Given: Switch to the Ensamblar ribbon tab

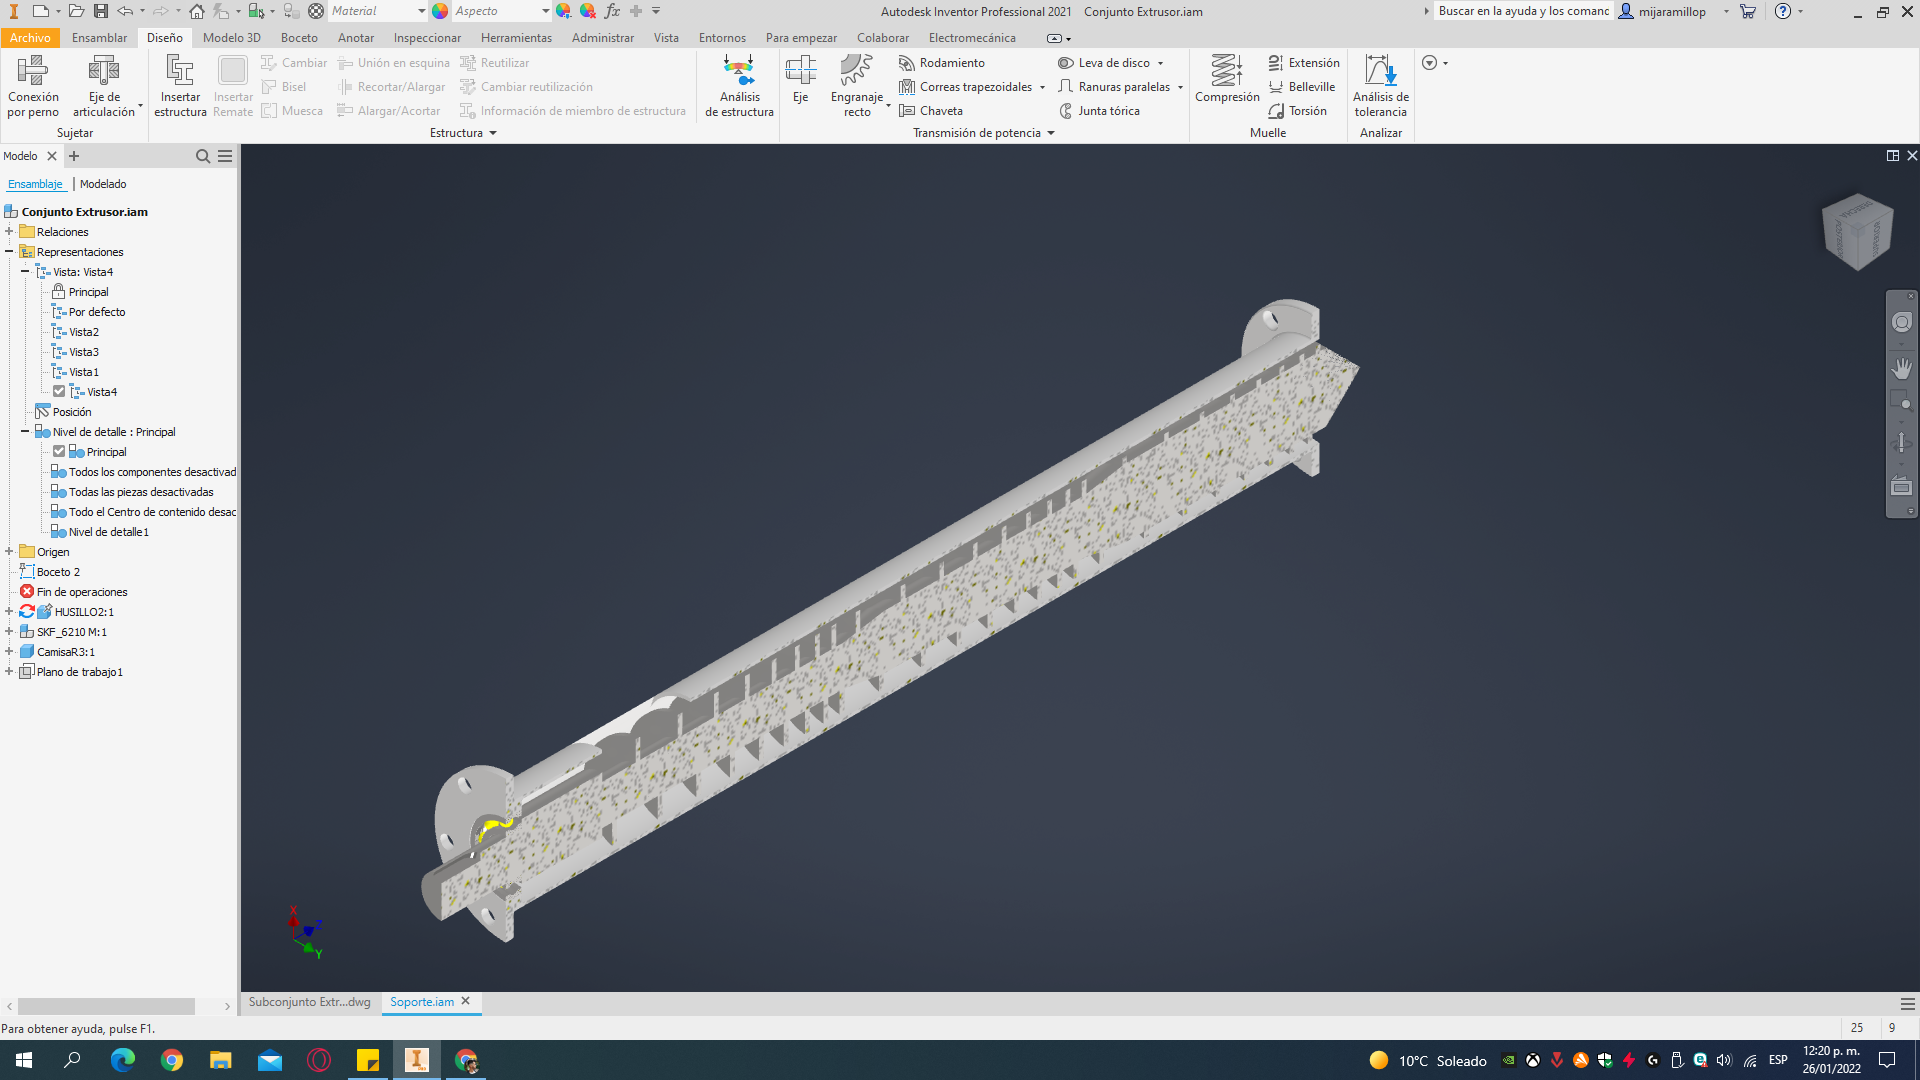Looking at the screenshot, I should pos(99,38).
